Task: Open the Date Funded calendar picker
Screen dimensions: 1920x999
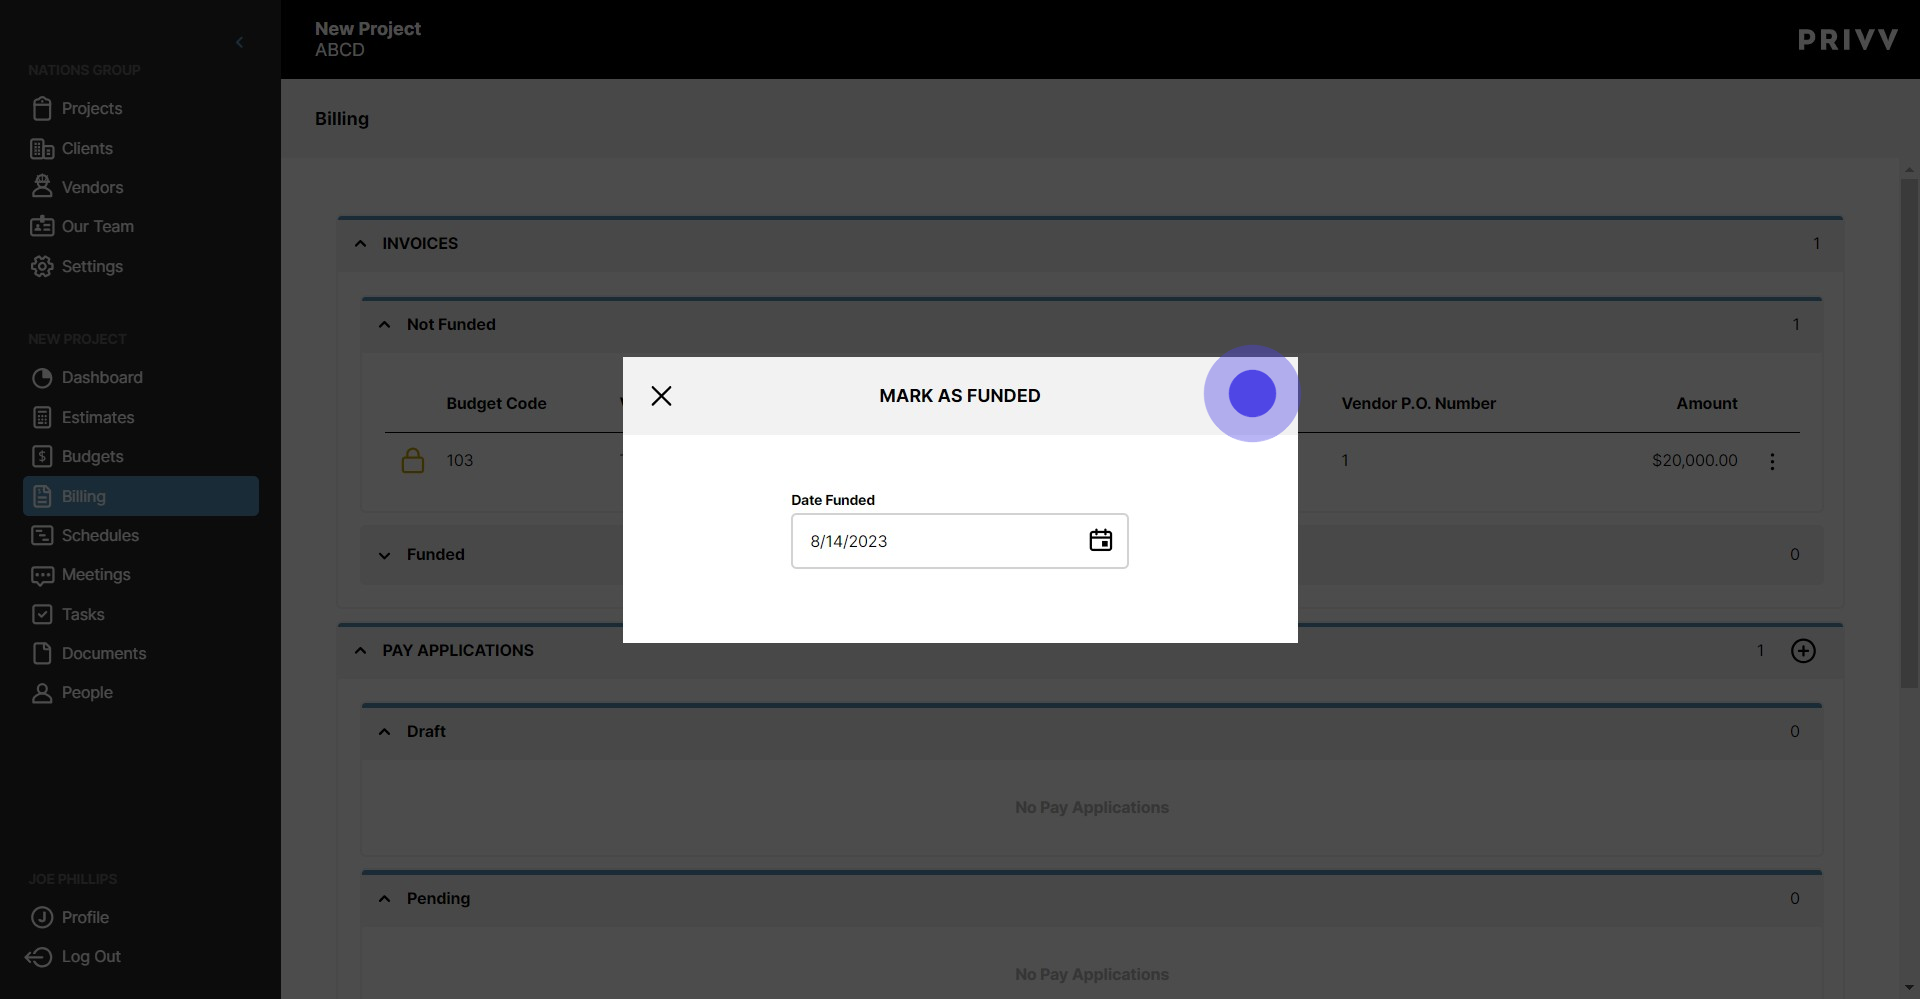Action: coord(1100,541)
